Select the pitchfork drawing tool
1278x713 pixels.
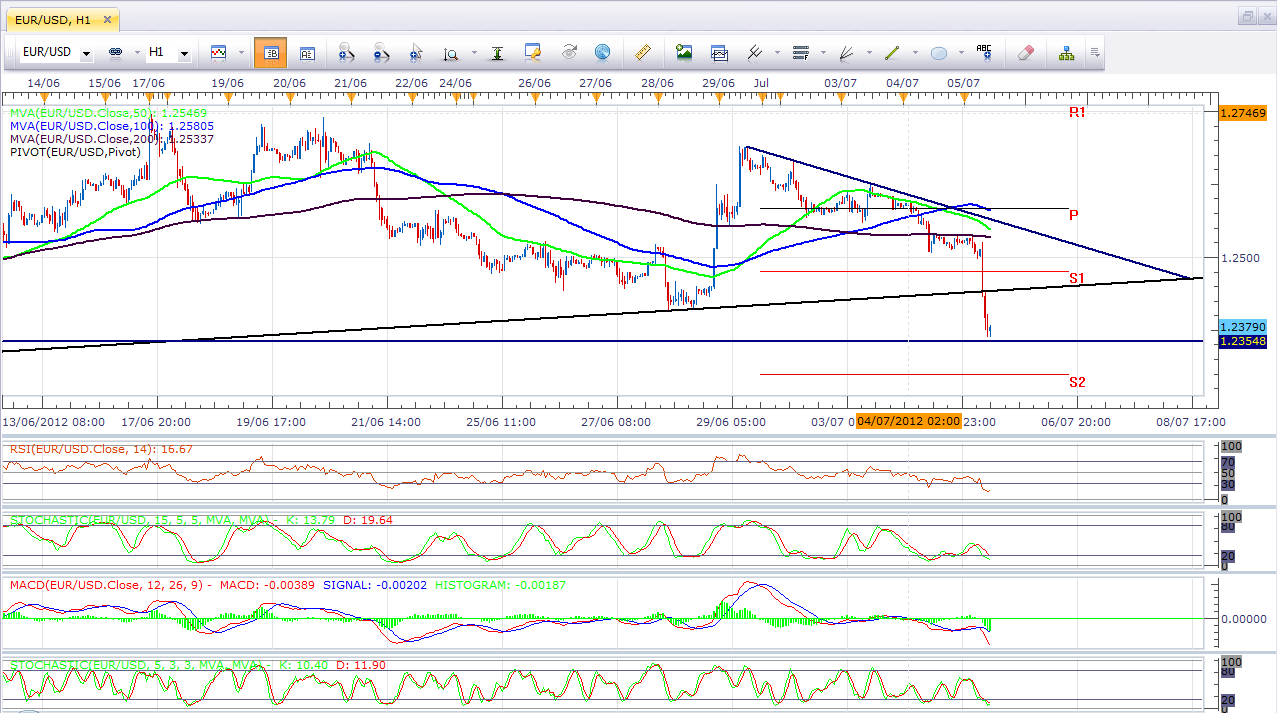click(755, 52)
